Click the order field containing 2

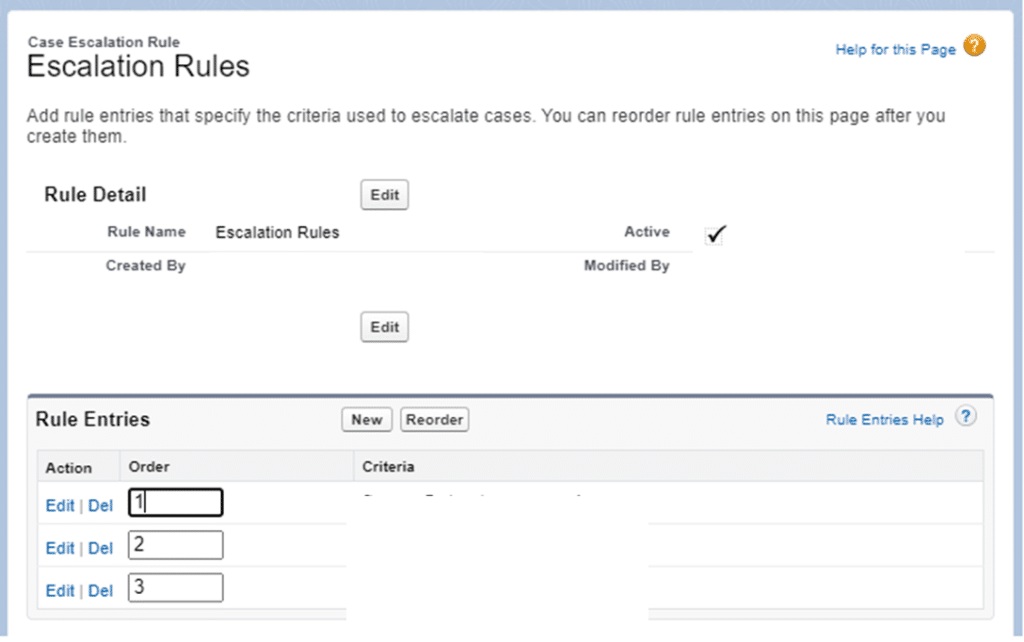(x=176, y=545)
